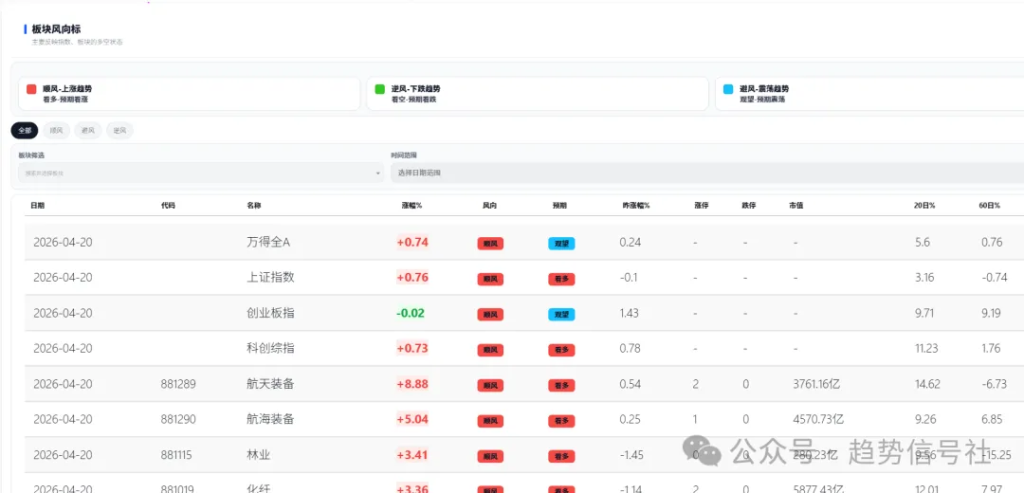Click stock code 881289
The image size is (1024, 493).
pyautogui.click(x=178, y=384)
